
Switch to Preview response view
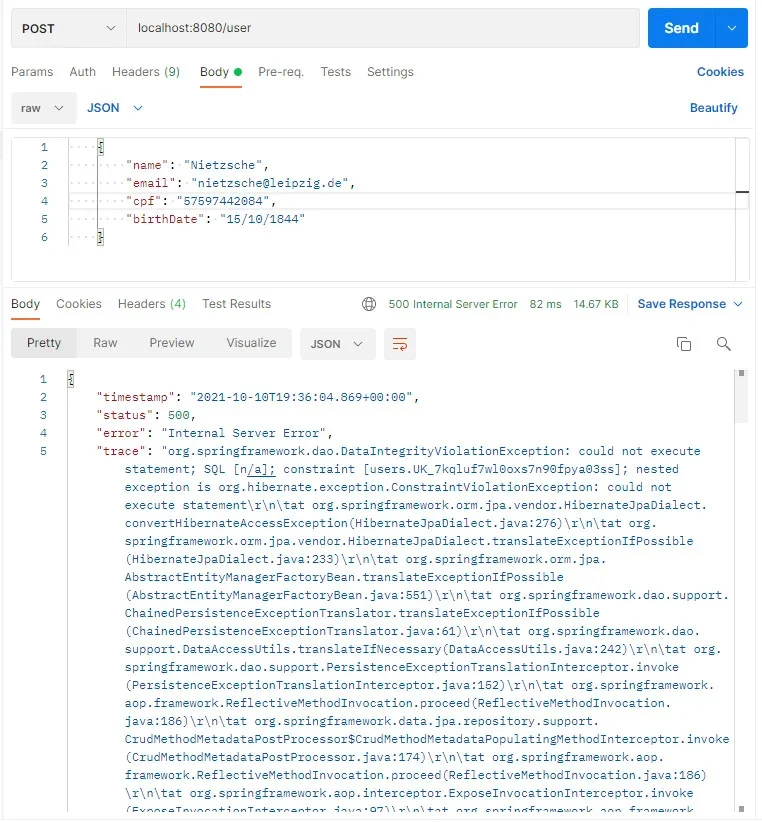(x=171, y=343)
